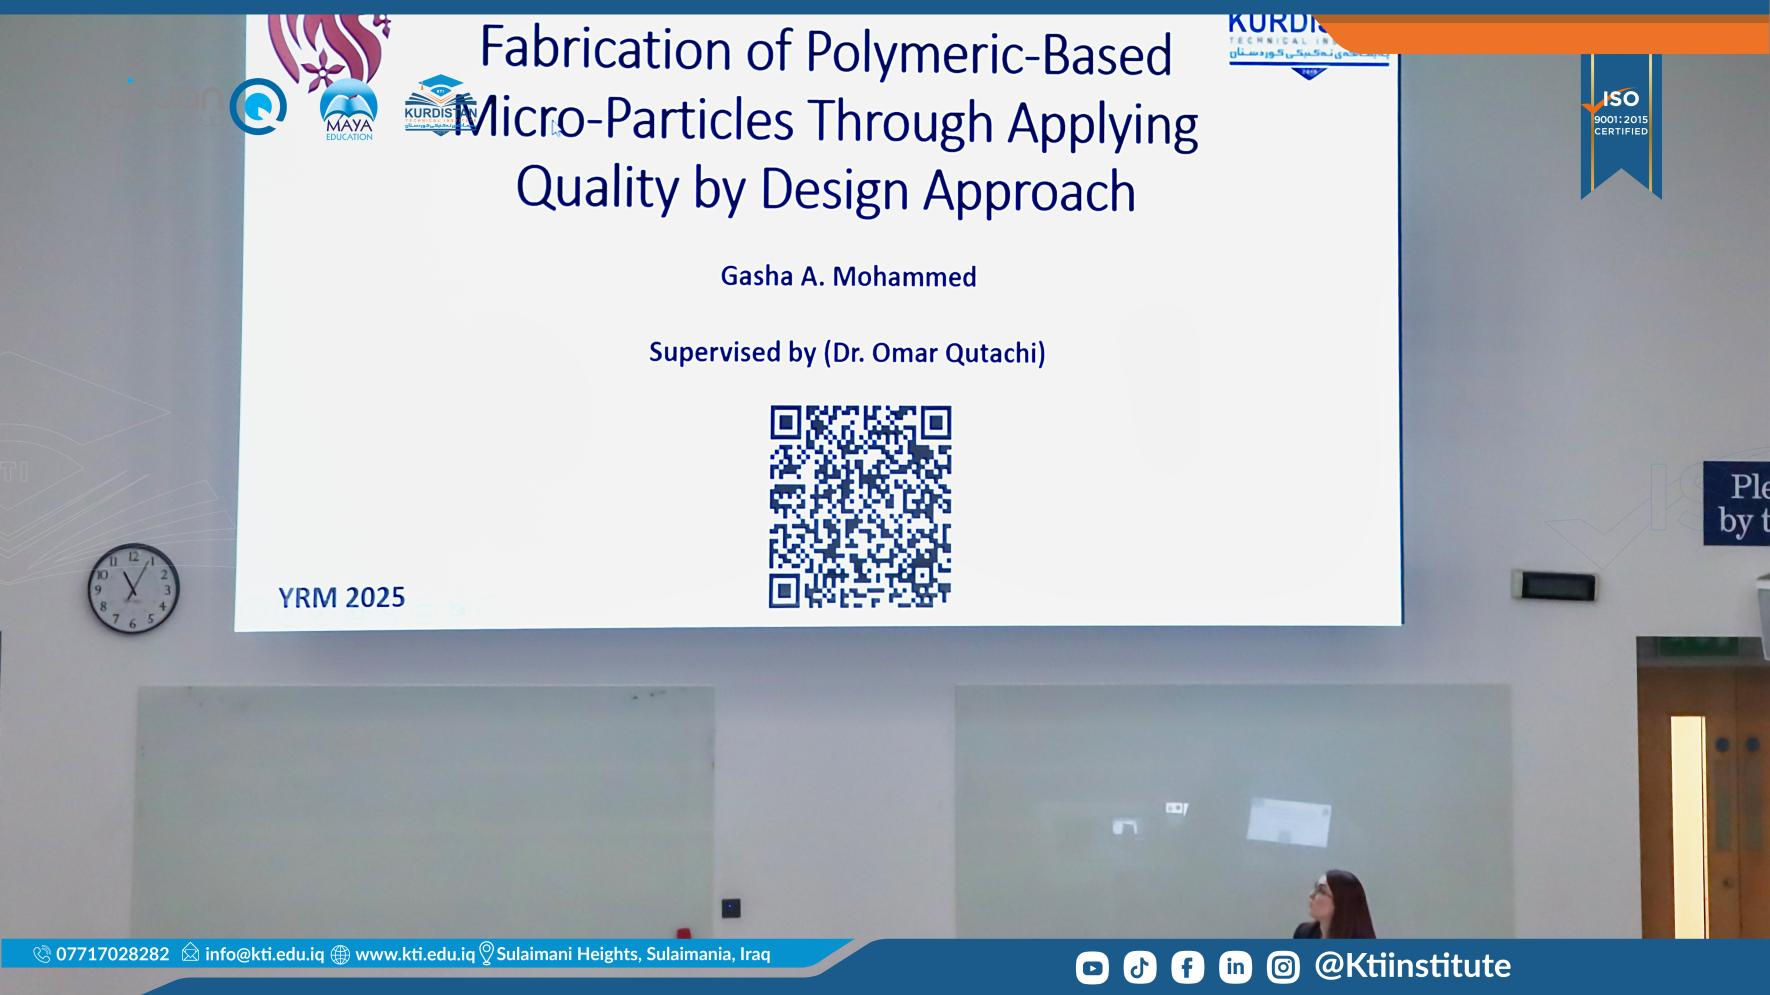Viewport: 1770px width, 995px height.
Task: Click the Kurdistan logo on slide's top right
Action: pyautogui.click(x=1308, y=46)
